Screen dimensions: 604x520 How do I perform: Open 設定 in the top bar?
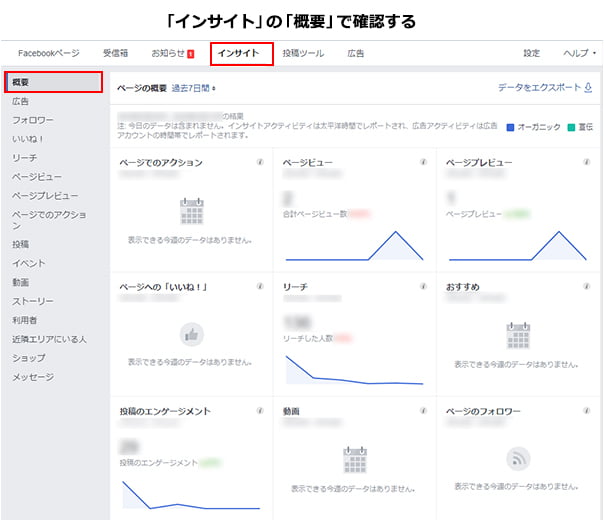click(x=531, y=52)
